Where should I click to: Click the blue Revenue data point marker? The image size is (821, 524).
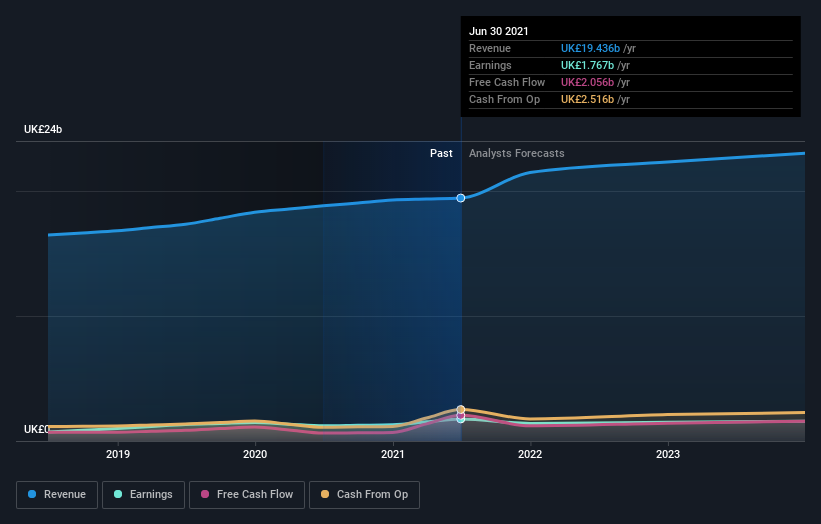point(461,198)
